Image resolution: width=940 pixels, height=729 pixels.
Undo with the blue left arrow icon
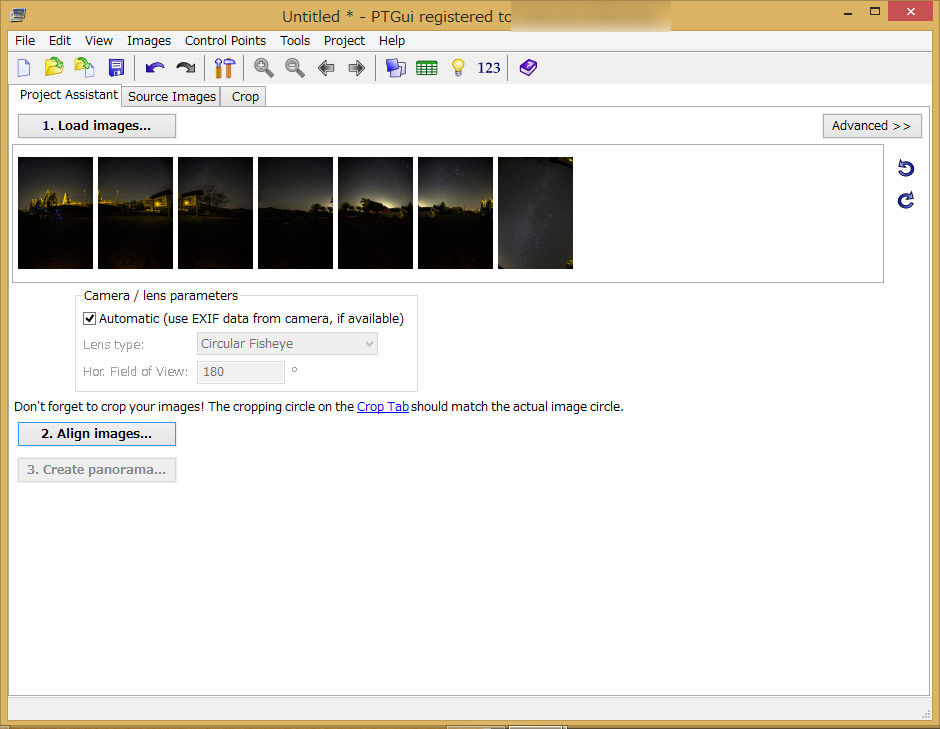pyautogui.click(x=155, y=68)
